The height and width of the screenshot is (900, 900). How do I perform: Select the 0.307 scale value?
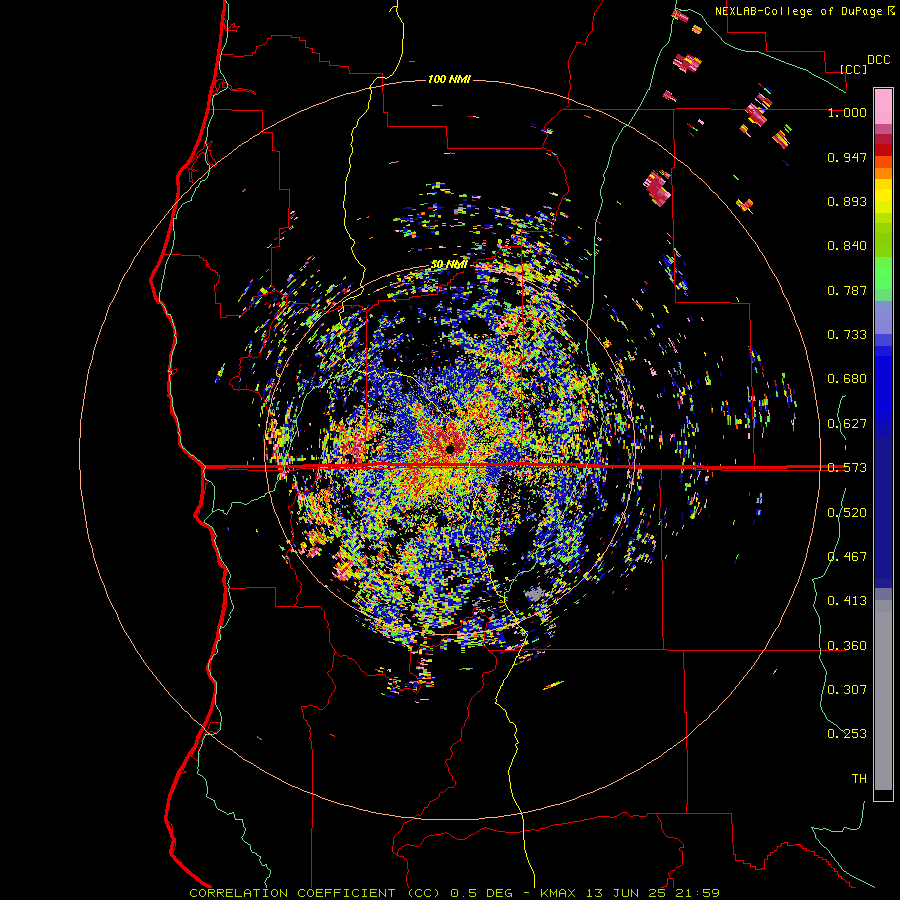pyautogui.click(x=847, y=690)
